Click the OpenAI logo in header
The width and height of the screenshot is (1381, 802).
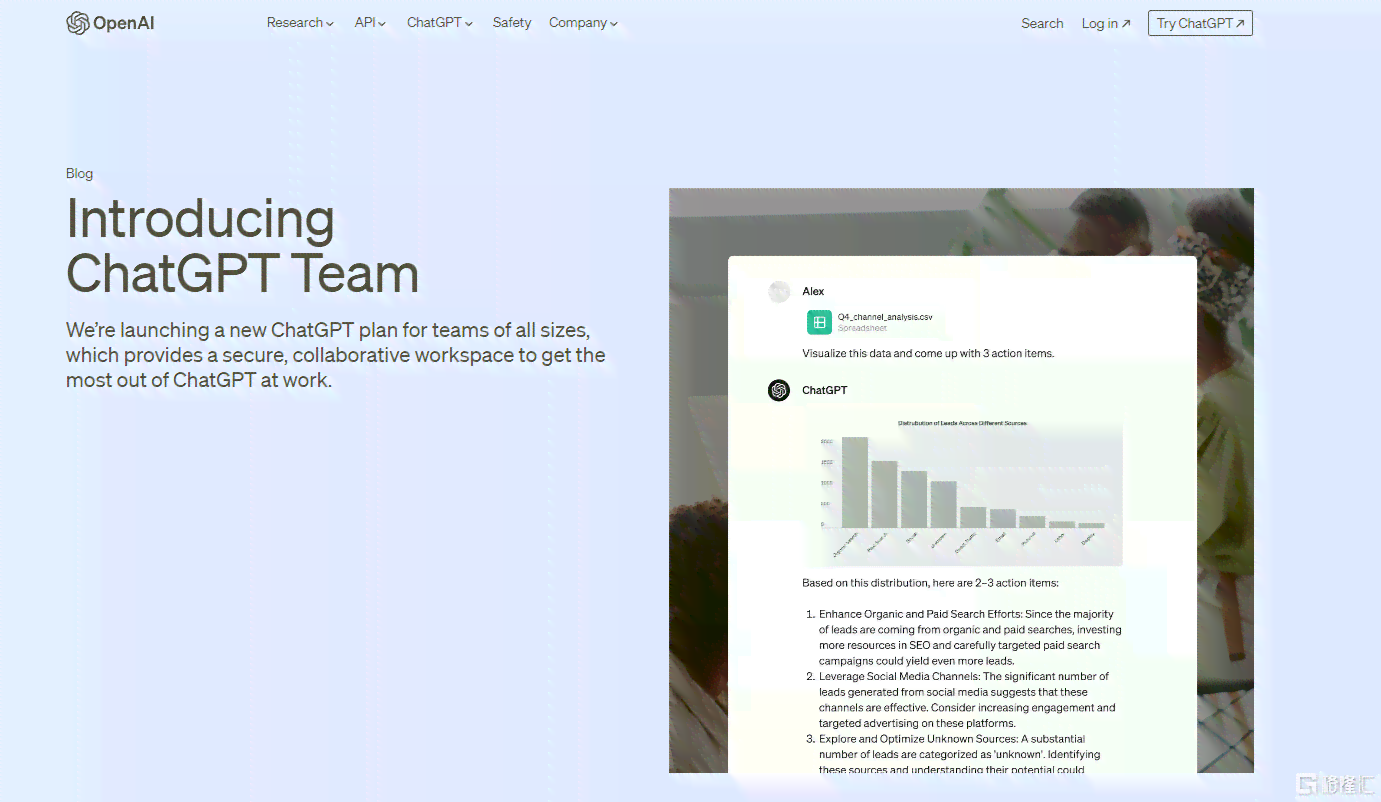click(x=110, y=23)
